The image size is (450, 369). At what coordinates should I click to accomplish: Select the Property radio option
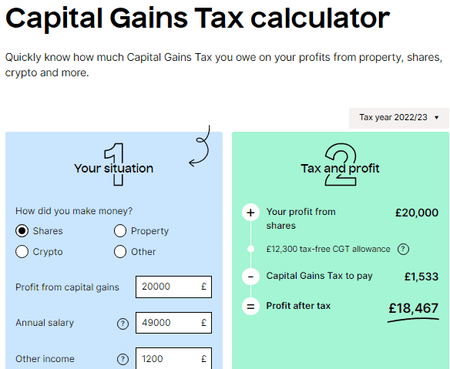coord(120,231)
